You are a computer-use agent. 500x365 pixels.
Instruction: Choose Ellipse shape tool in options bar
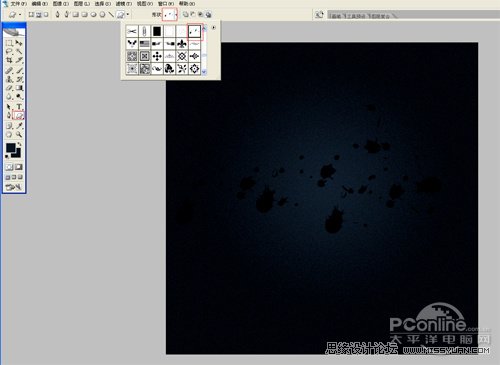[x=94, y=14]
